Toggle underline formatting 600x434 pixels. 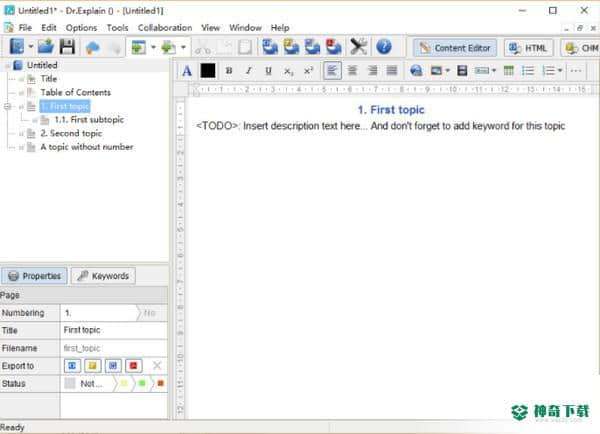click(268, 71)
